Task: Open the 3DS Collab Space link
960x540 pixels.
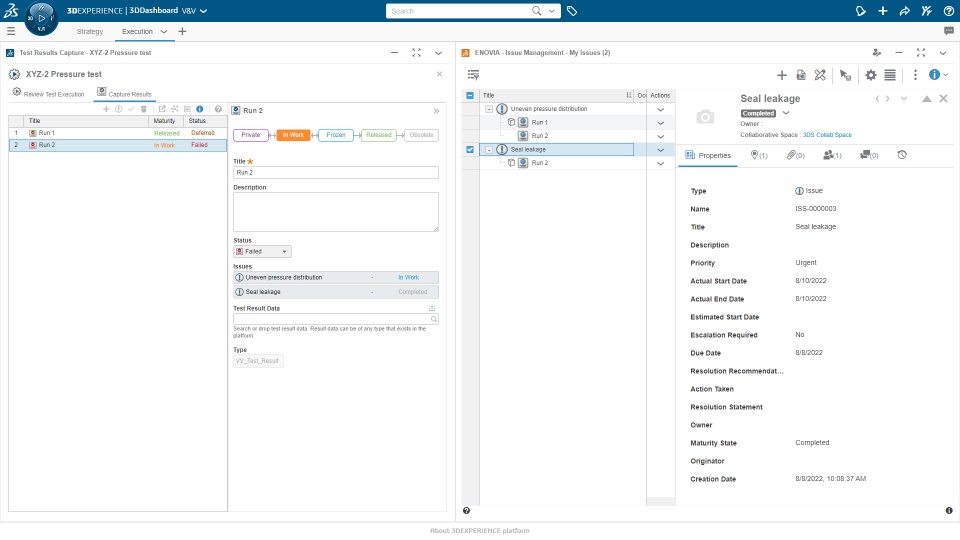Action: [827, 135]
